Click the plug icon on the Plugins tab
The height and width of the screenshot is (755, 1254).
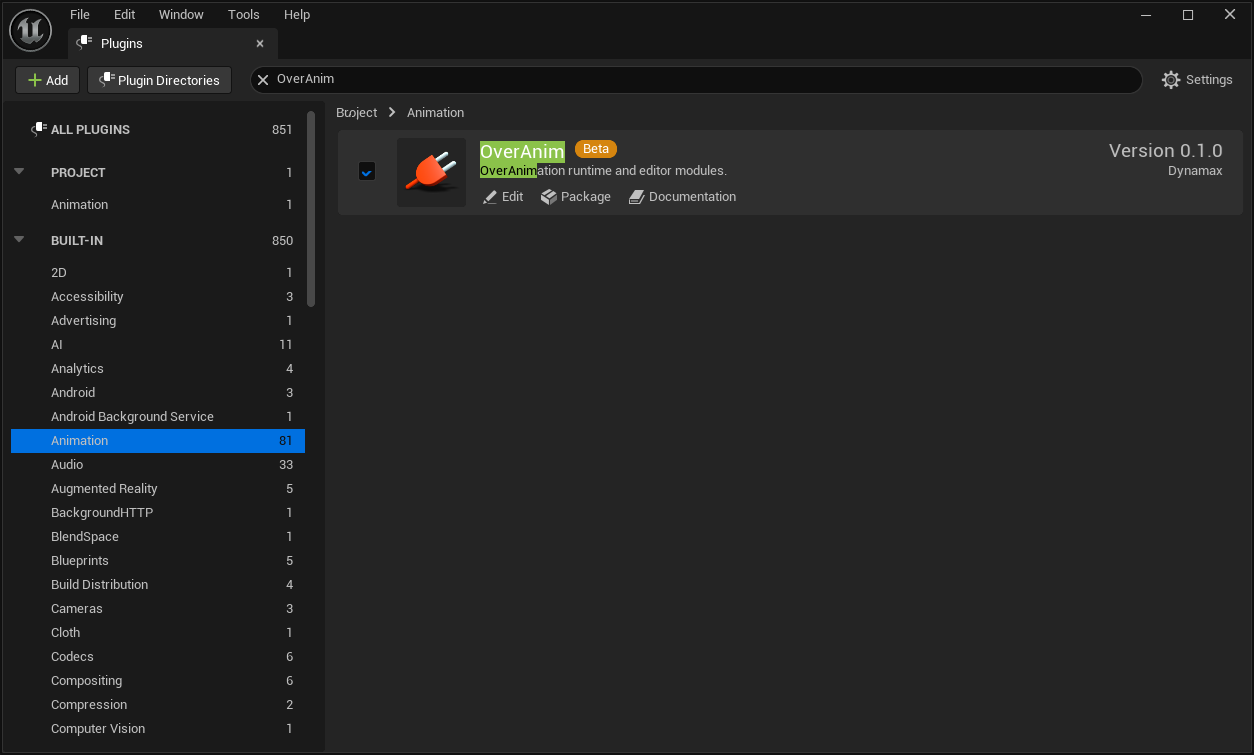click(x=84, y=43)
